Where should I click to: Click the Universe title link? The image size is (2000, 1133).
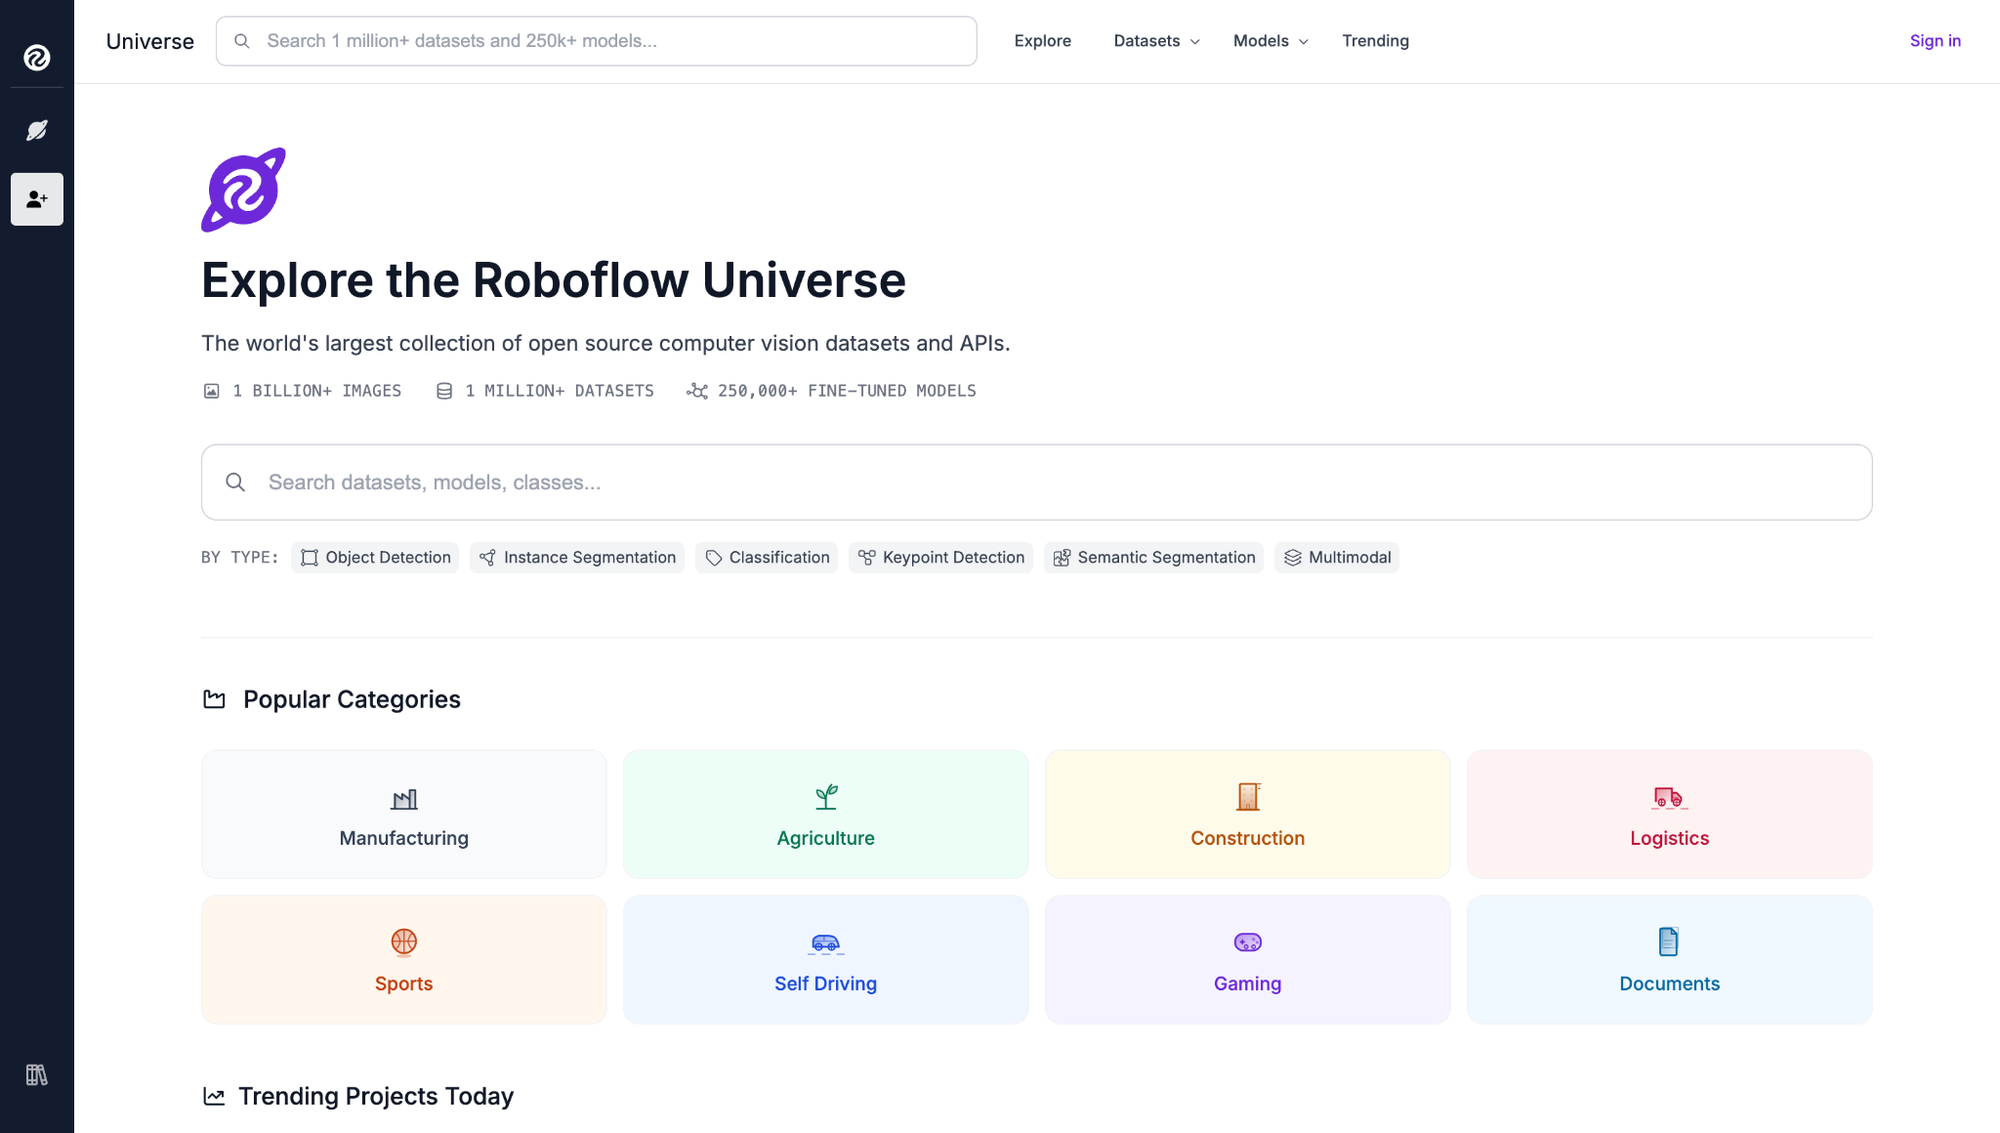pyautogui.click(x=150, y=41)
